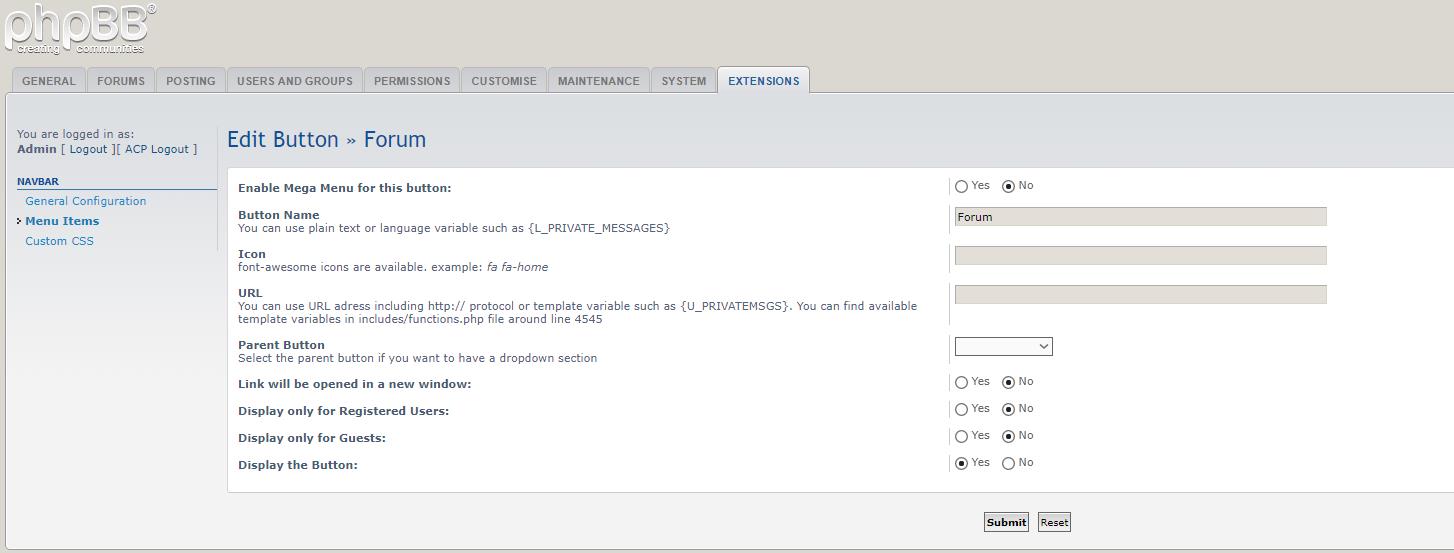
Task: Click the 'fa fa-home' example text
Action: pyautogui.click(x=517, y=267)
